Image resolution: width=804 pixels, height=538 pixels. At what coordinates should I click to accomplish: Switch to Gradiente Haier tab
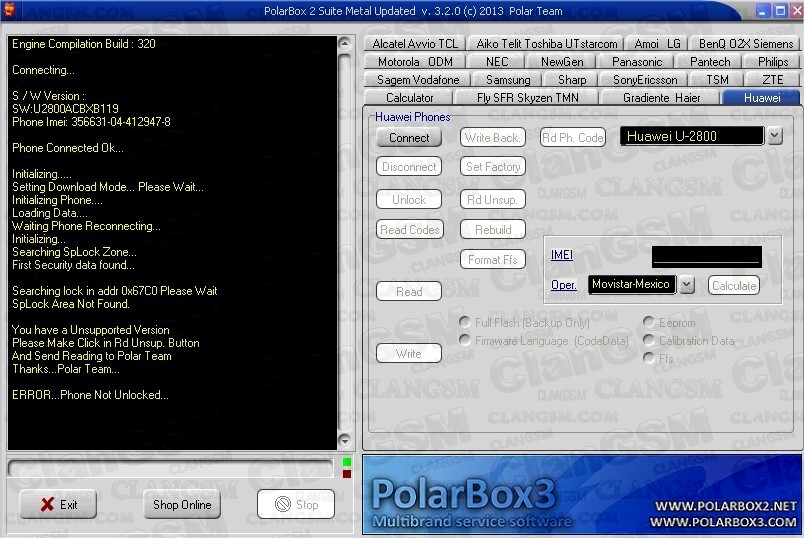(661, 98)
